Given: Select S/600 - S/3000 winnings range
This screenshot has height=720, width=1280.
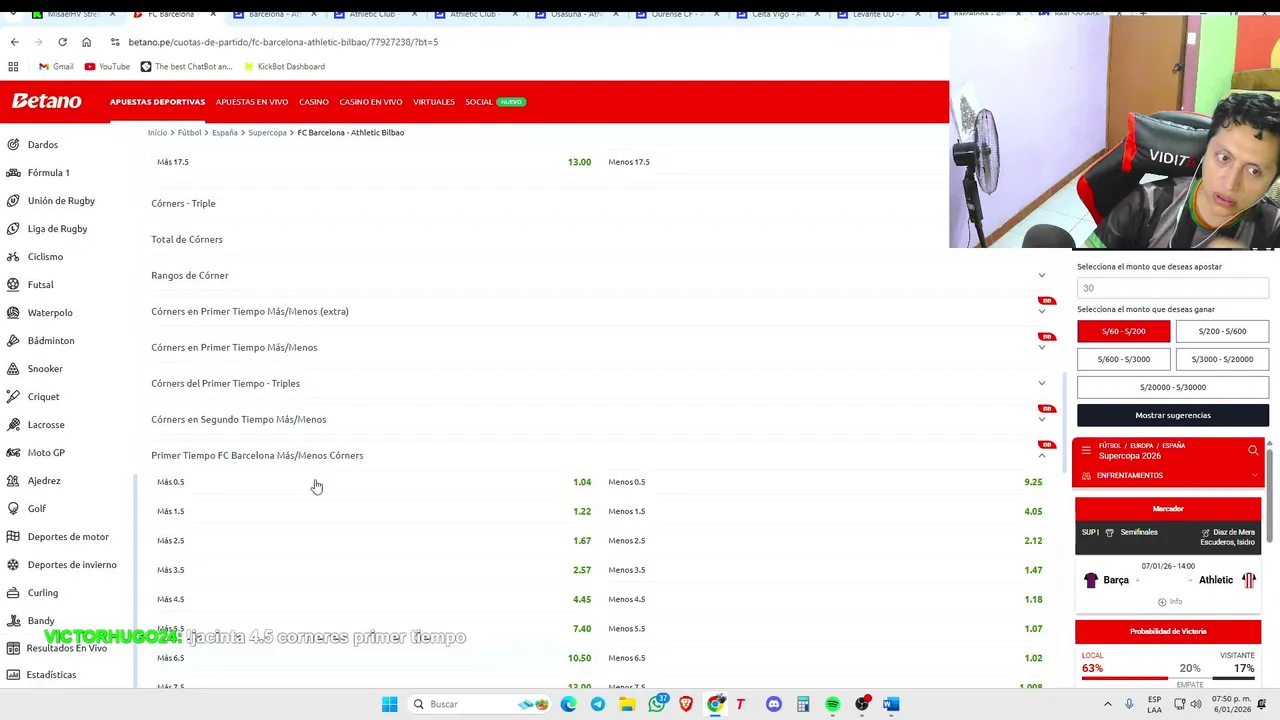Looking at the screenshot, I should tap(1123, 359).
